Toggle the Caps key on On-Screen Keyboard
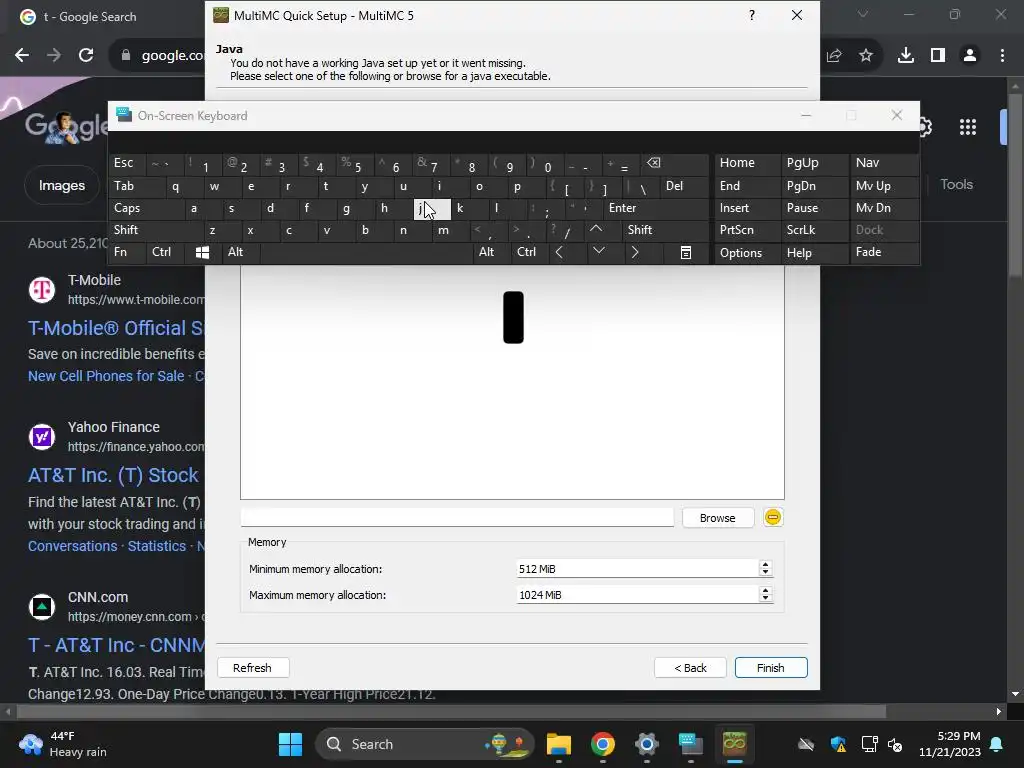Screen dimensions: 1024x768 pos(145,208)
